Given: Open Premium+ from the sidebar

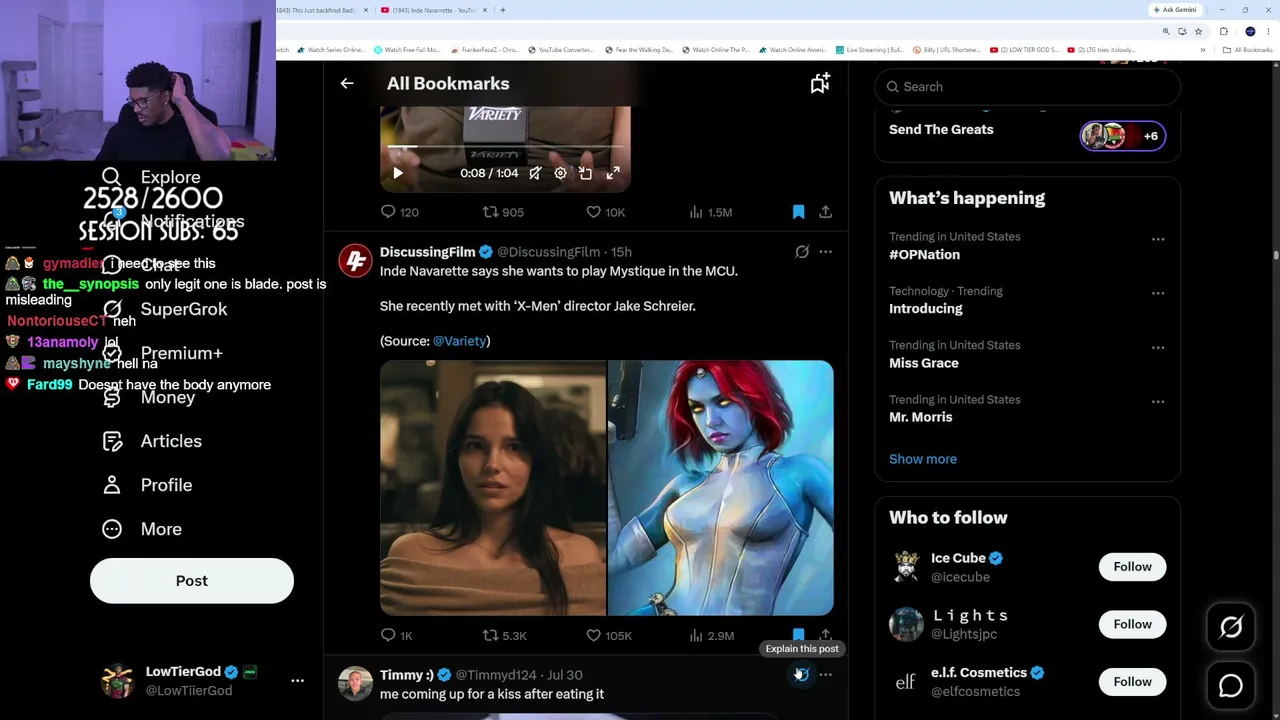Looking at the screenshot, I should 162,353.
